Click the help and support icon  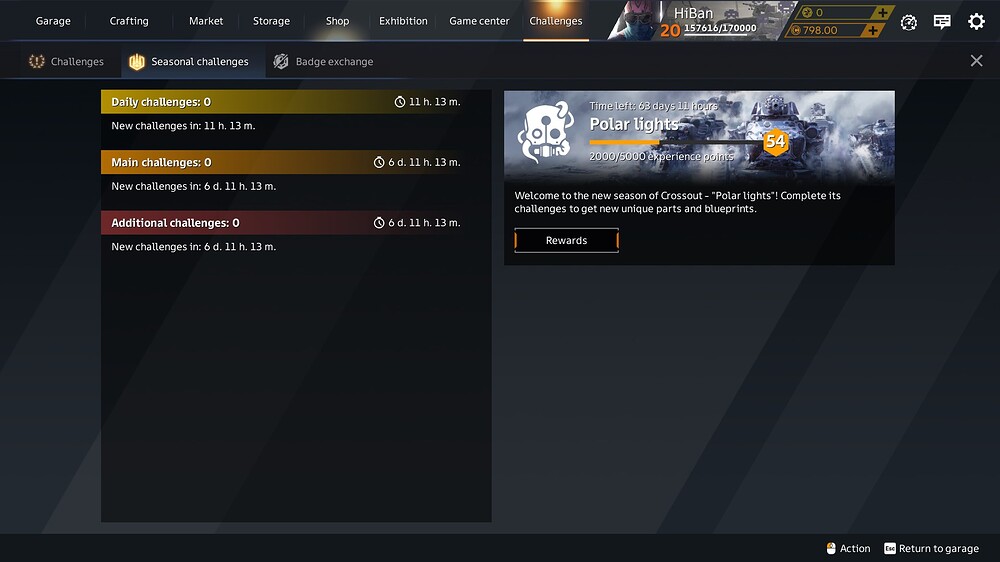click(x=909, y=22)
